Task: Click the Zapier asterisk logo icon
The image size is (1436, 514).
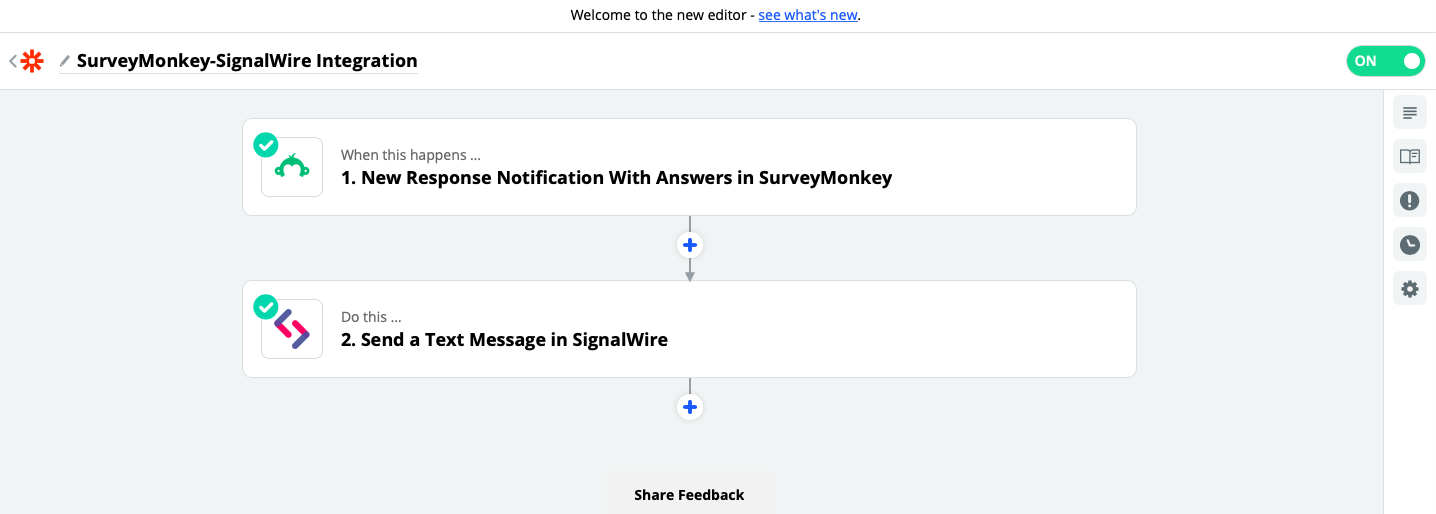Action: tap(32, 61)
